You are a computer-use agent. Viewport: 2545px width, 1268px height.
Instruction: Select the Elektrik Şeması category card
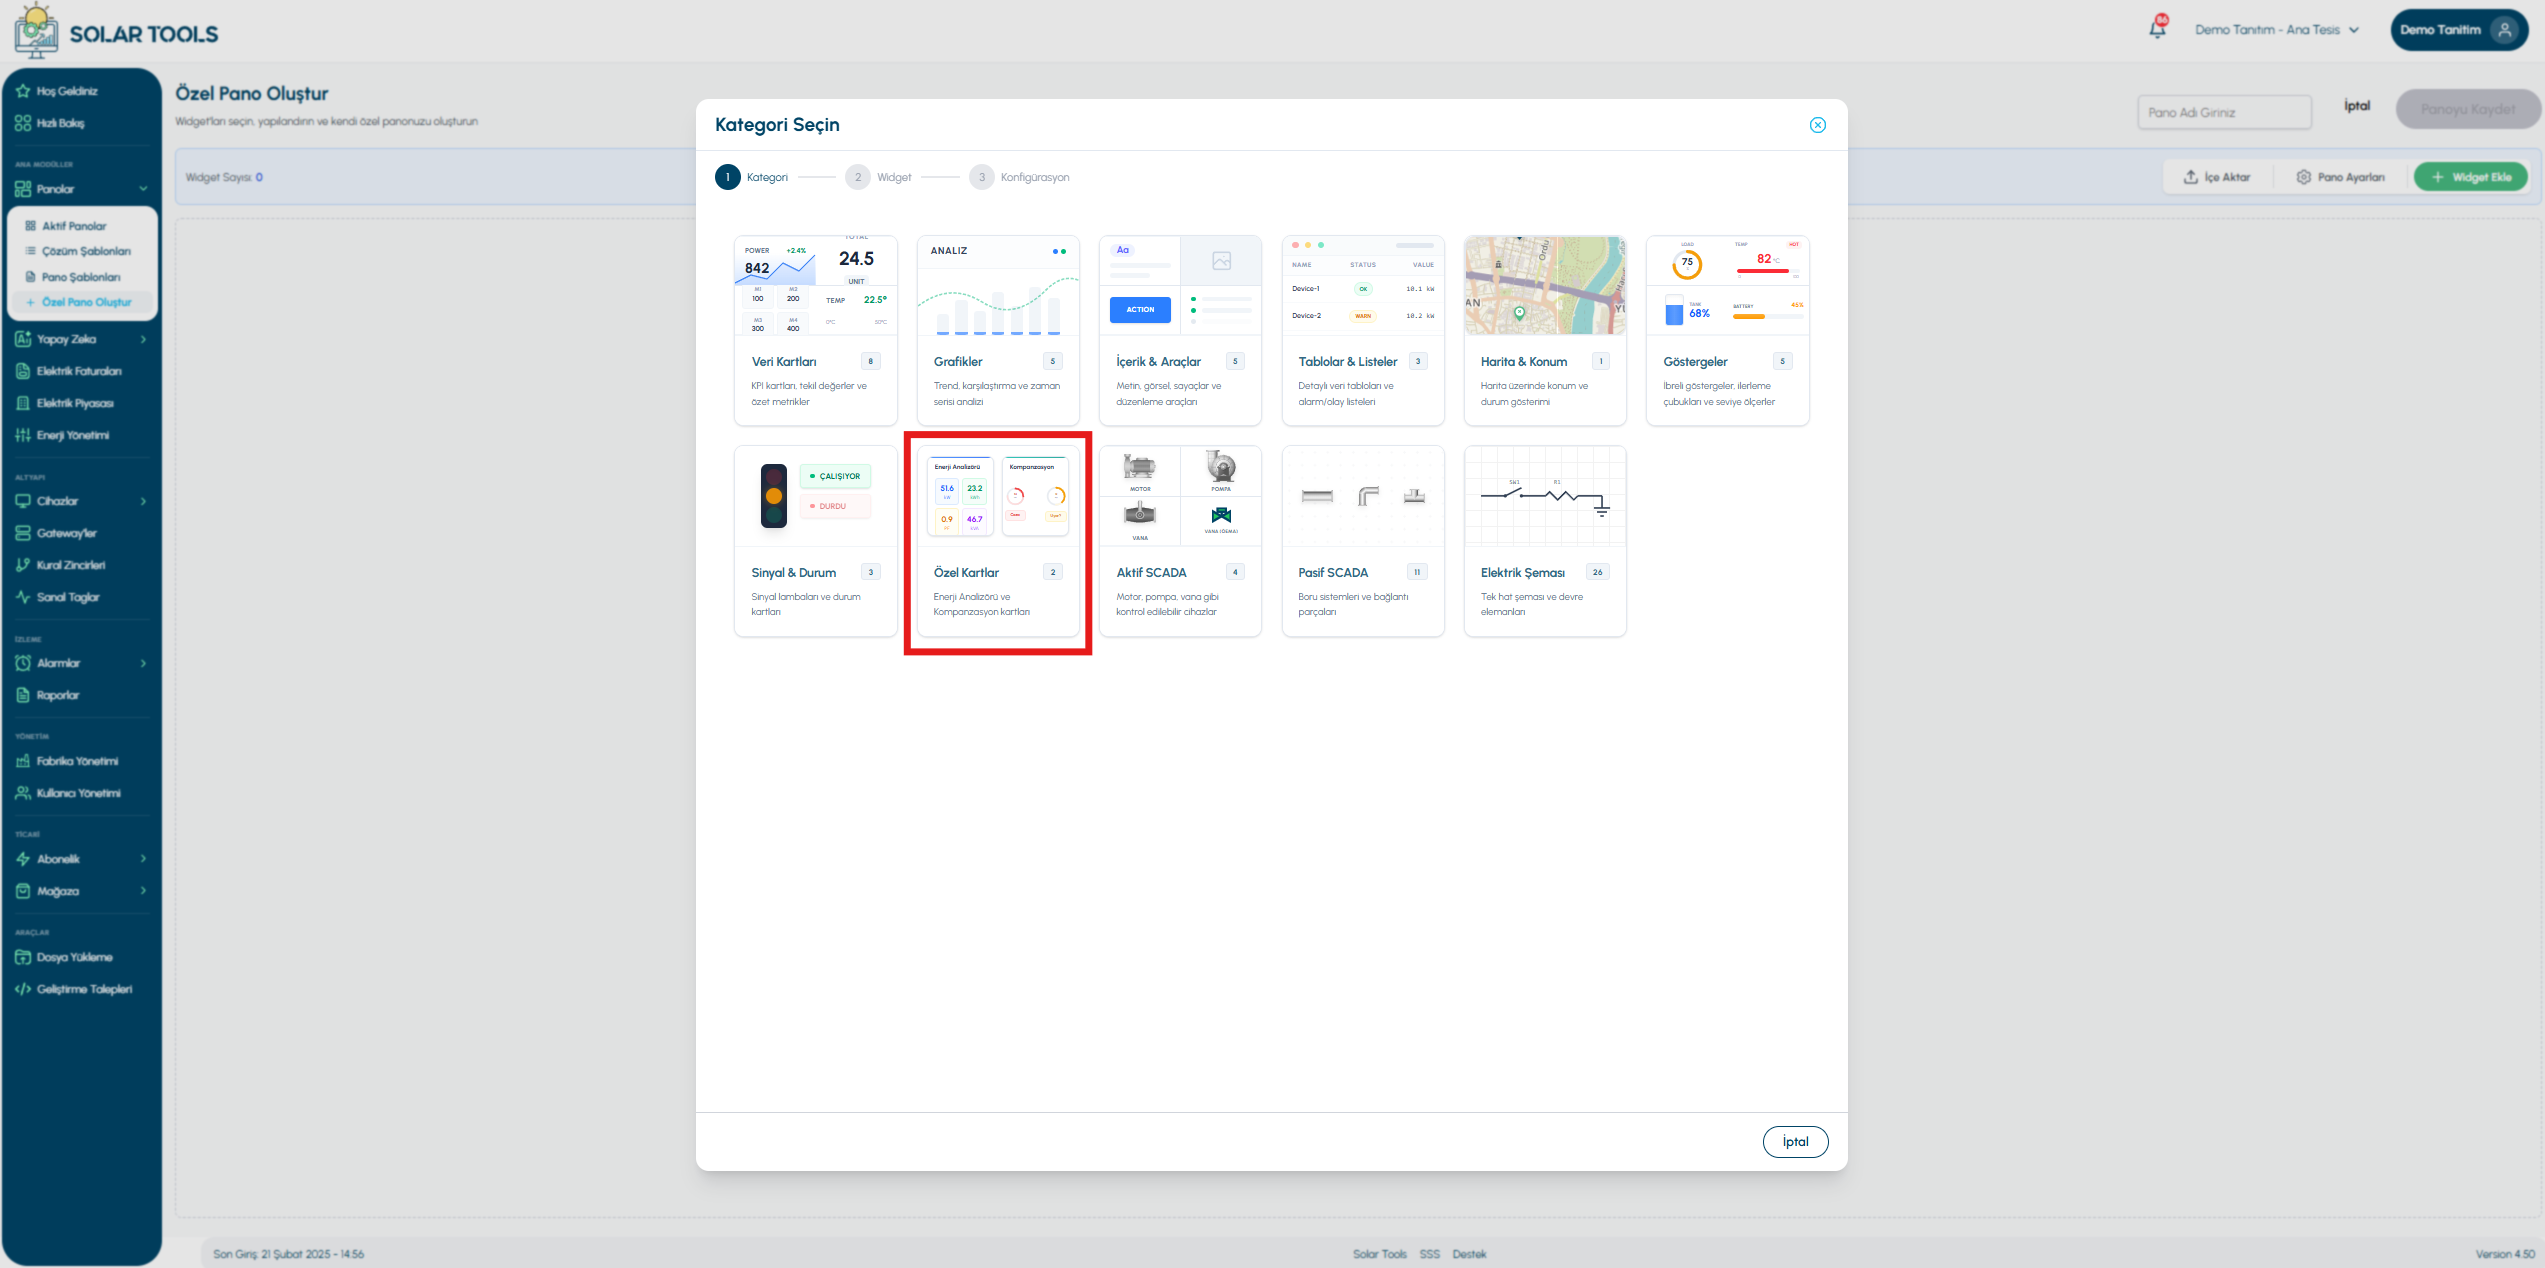click(1545, 541)
